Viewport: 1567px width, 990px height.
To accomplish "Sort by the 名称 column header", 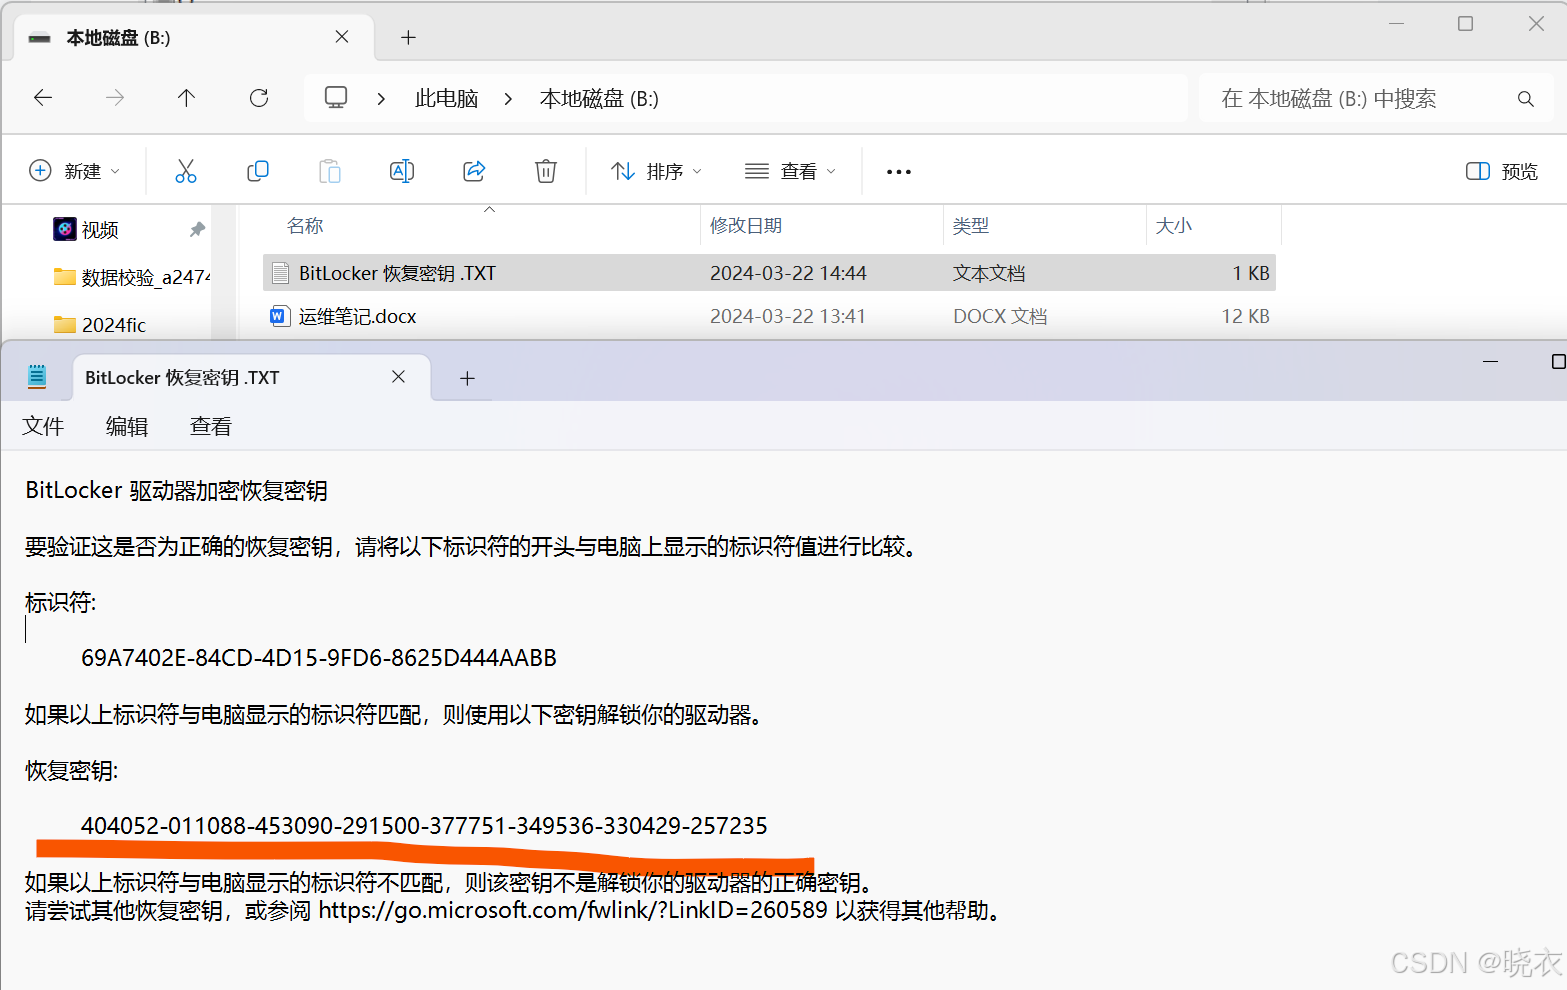I will click(305, 226).
